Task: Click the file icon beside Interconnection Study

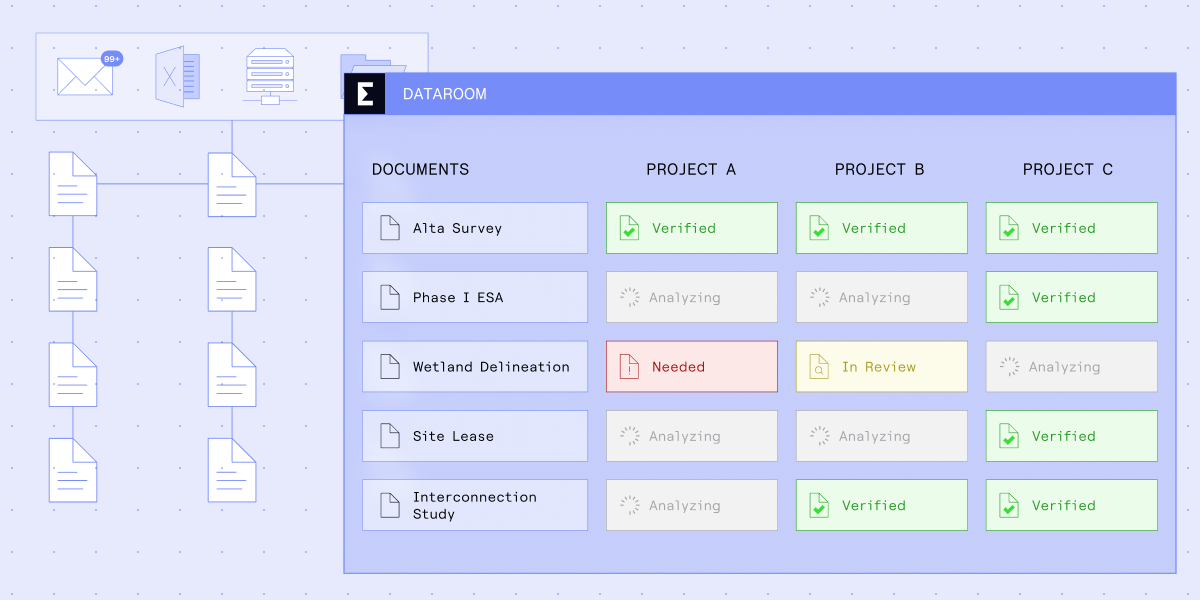Action: 390,505
